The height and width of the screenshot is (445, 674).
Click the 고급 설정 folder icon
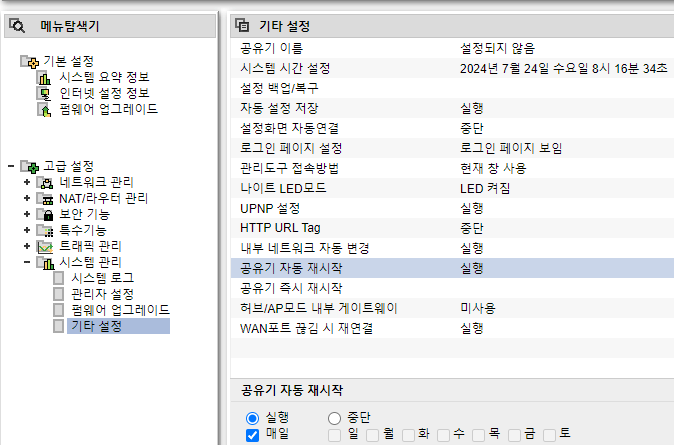(30, 166)
